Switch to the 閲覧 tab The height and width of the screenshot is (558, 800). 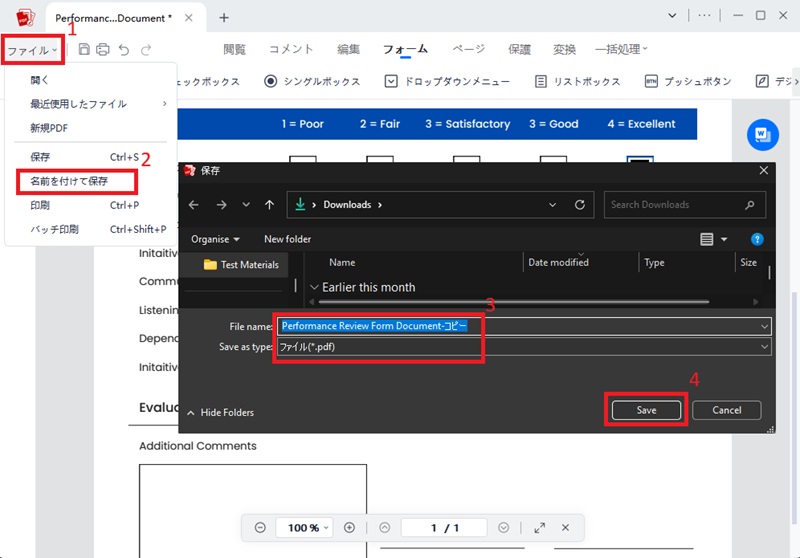235,49
